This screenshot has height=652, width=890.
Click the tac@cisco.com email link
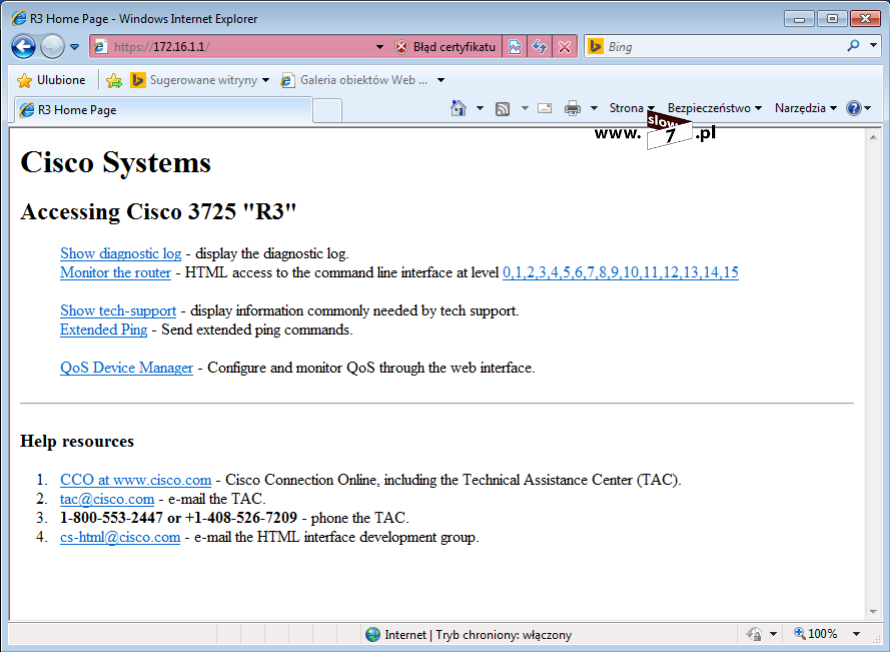[x=107, y=499]
